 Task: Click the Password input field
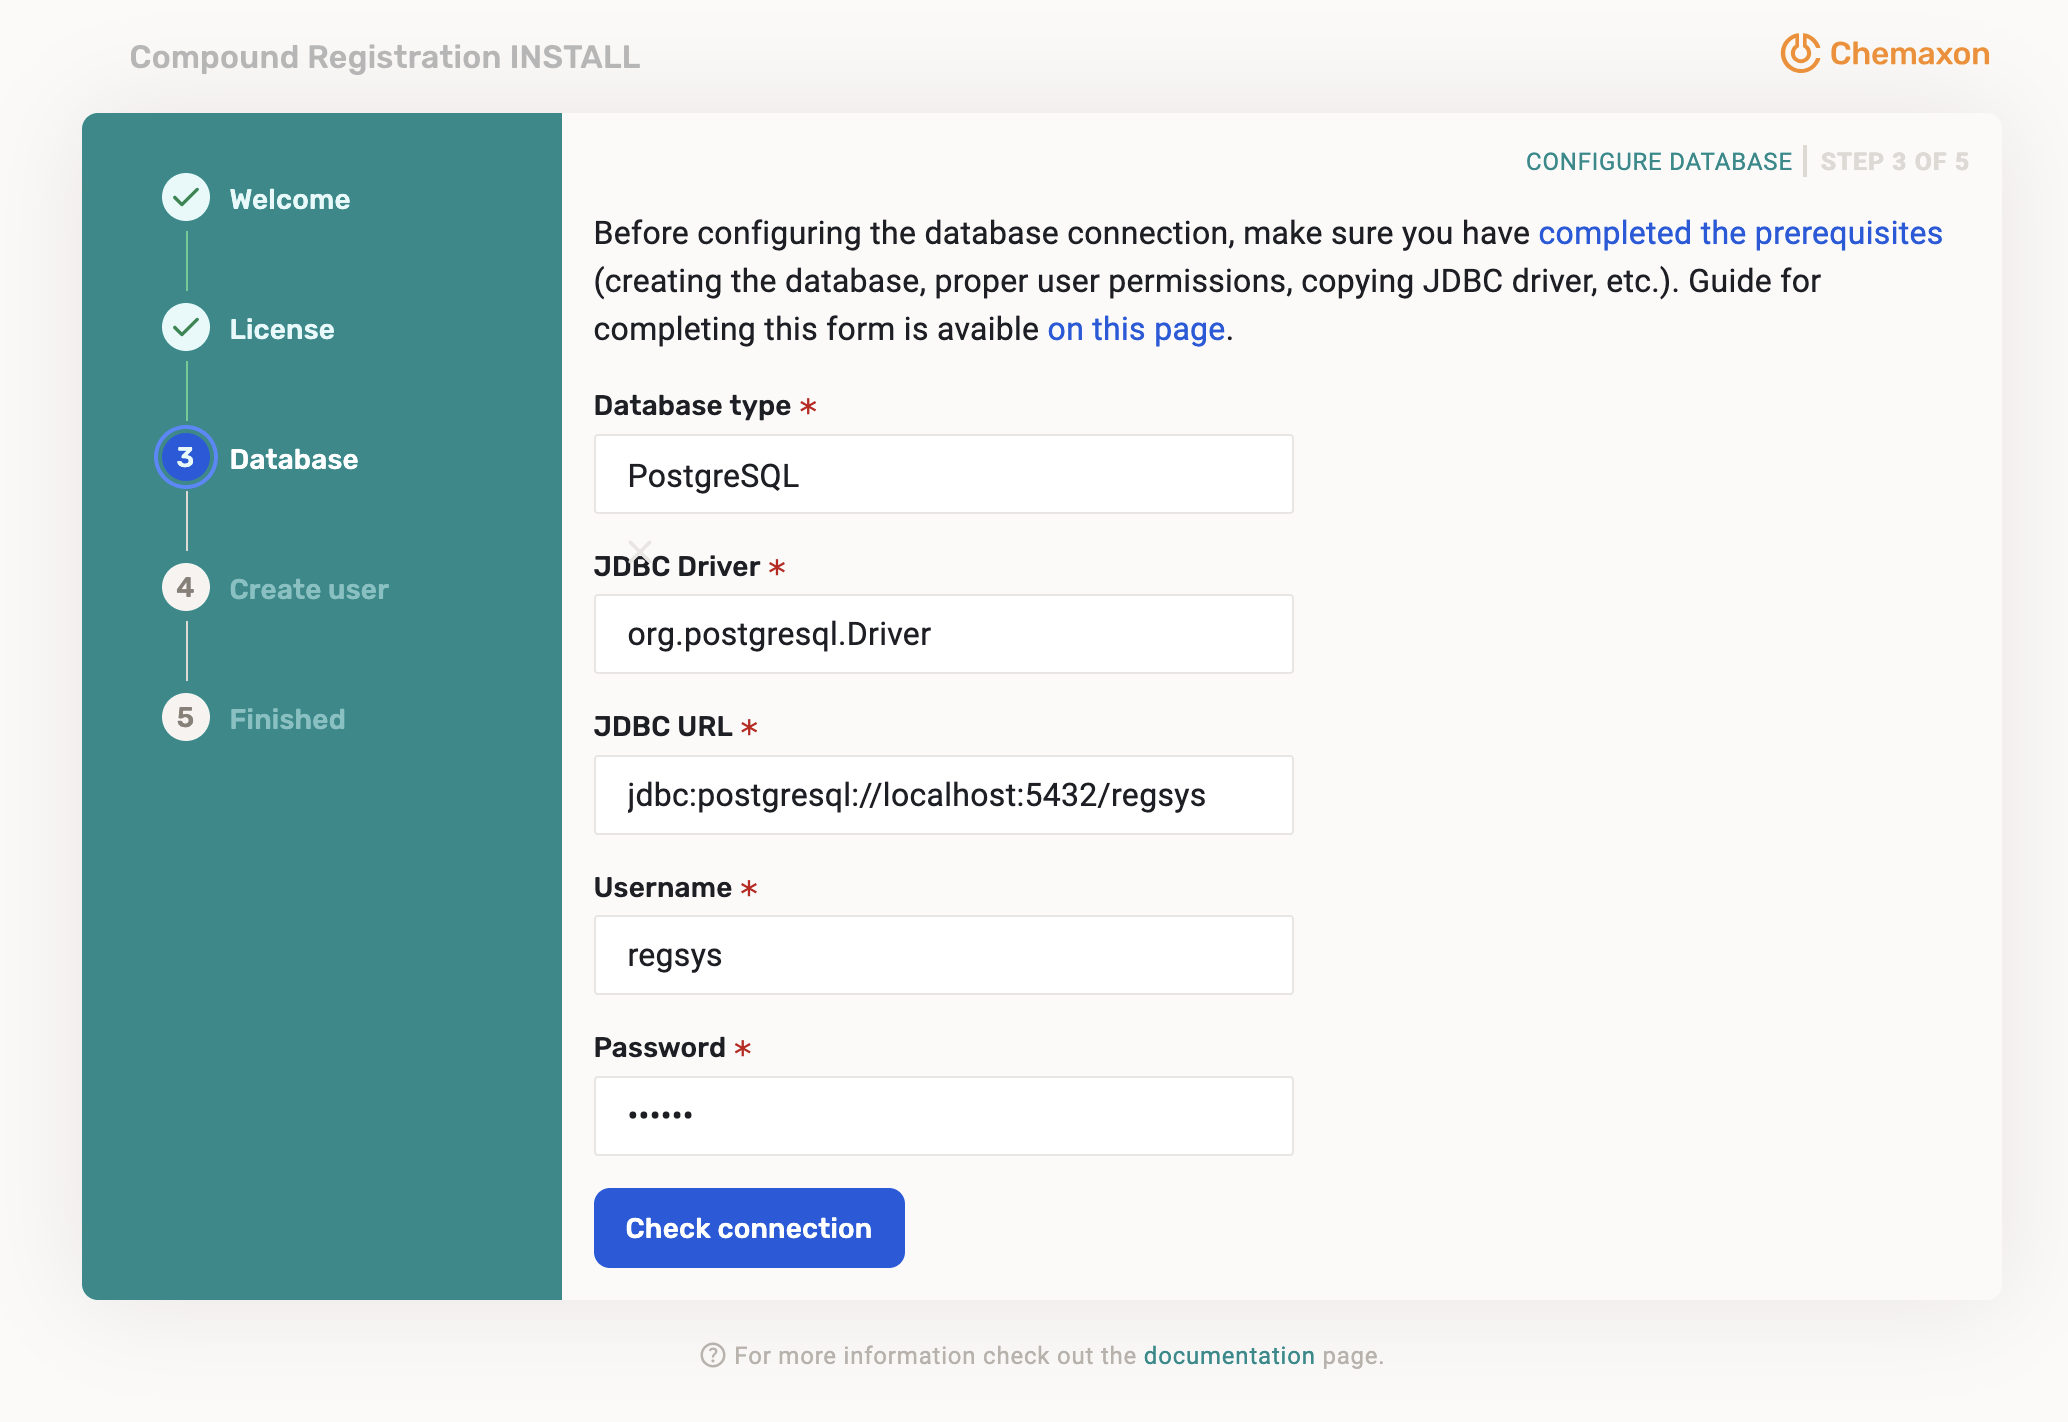click(x=943, y=1115)
